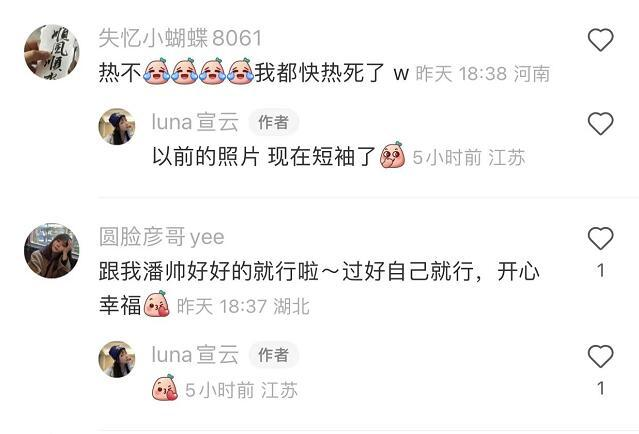Tap the luna宣云 name in the second reply
This screenshot has width=639, height=434.
(195, 354)
